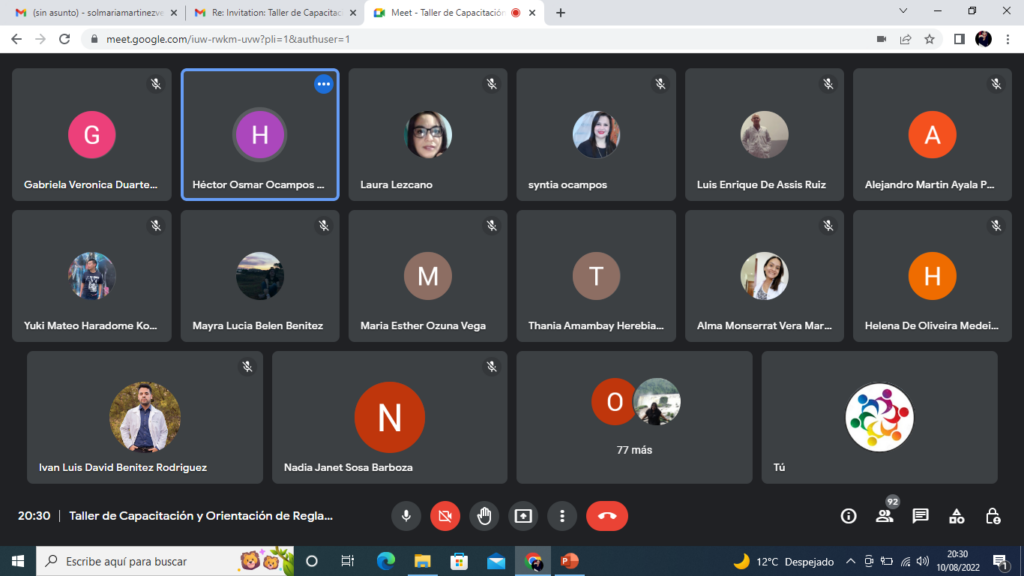The width and height of the screenshot is (1024, 576).
Task: Open PowerPoint from the taskbar
Action: click(570, 561)
